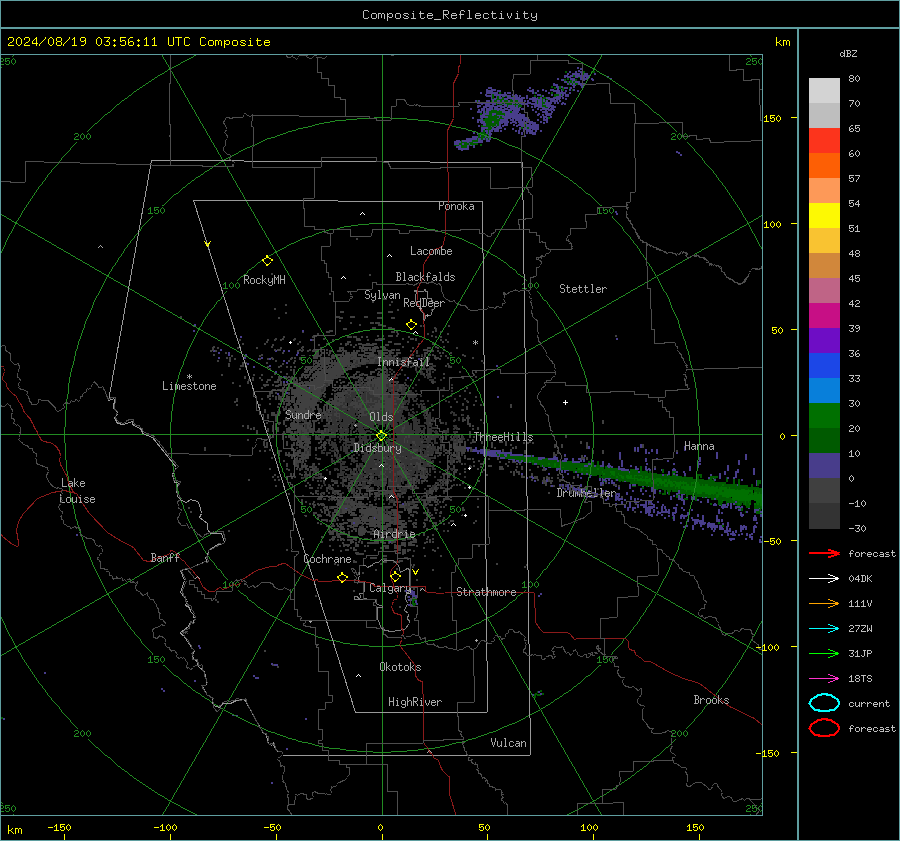Click the red 'forecast' ellipse icon
The height and width of the screenshot is (841, 900).
point(824,728)
